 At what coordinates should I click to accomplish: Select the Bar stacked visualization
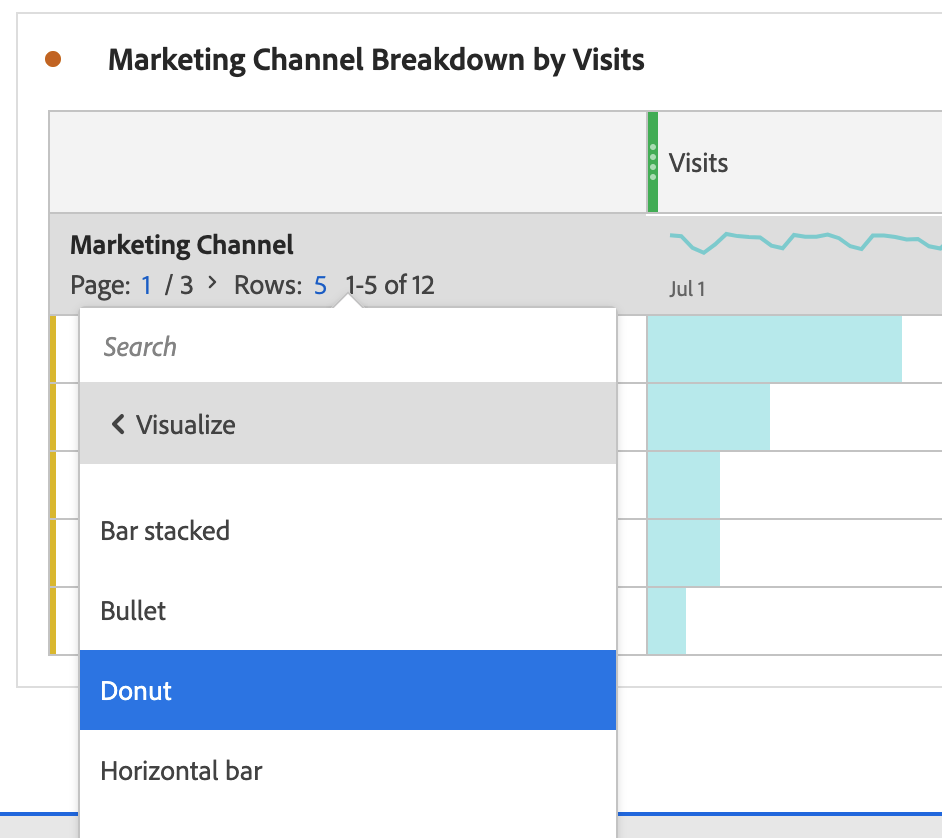164,530
